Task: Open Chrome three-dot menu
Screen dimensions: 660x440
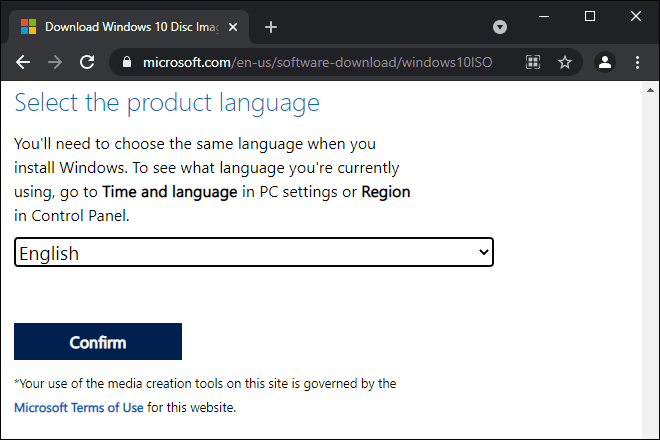Action: click(x=637, y=62)
